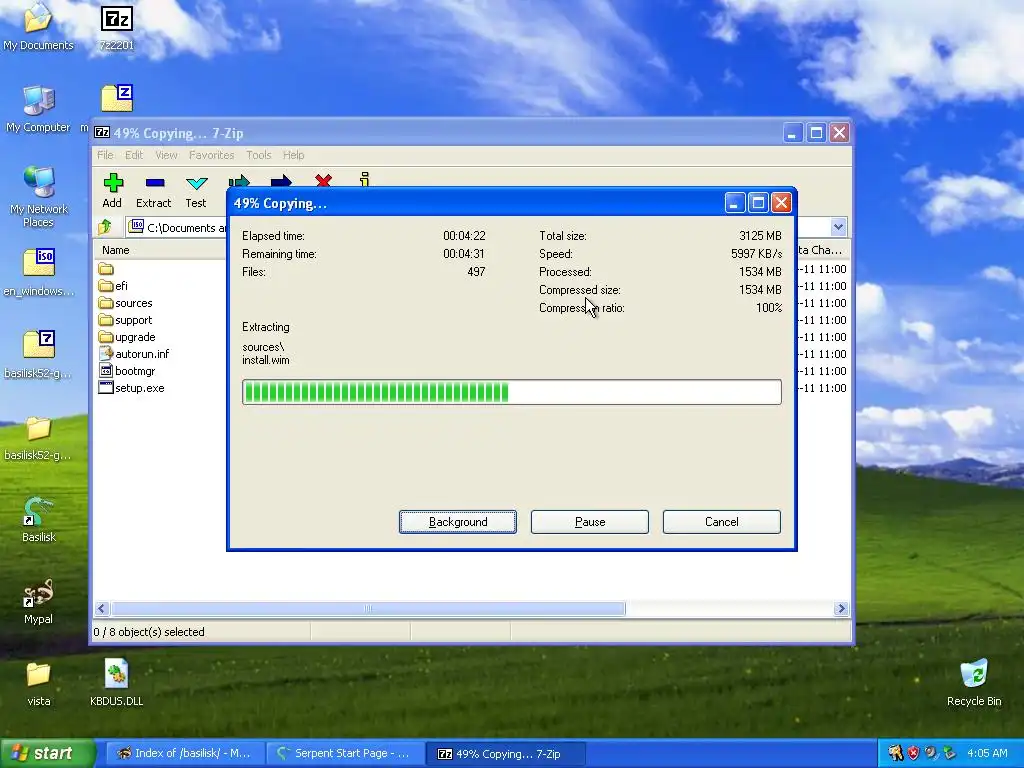Select the sources folder in file list
The height and width of the screenshot is (768, 1024).
(125, 303)
